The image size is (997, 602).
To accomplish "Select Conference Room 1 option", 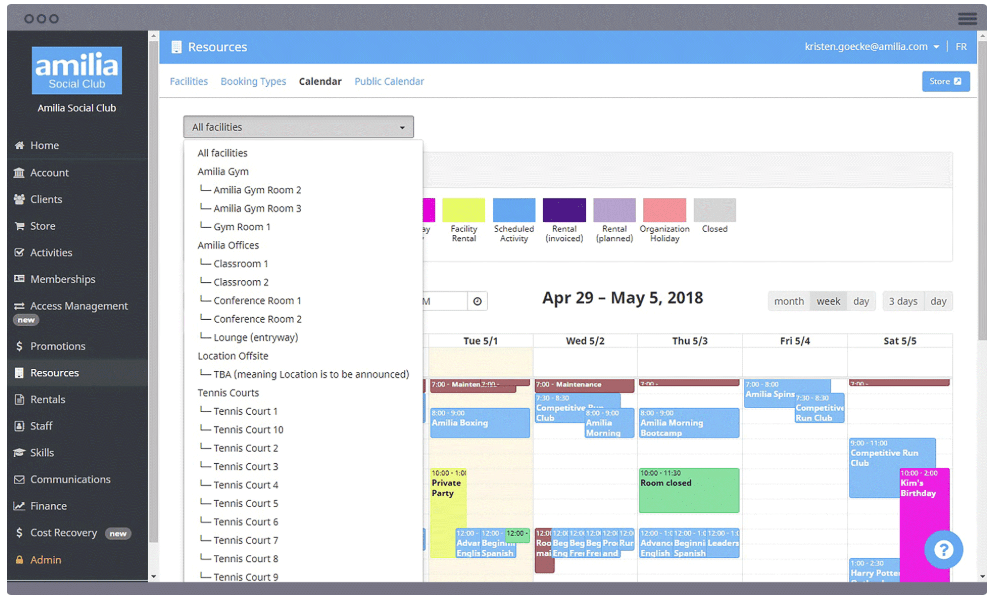I will [x=257, y=301].
